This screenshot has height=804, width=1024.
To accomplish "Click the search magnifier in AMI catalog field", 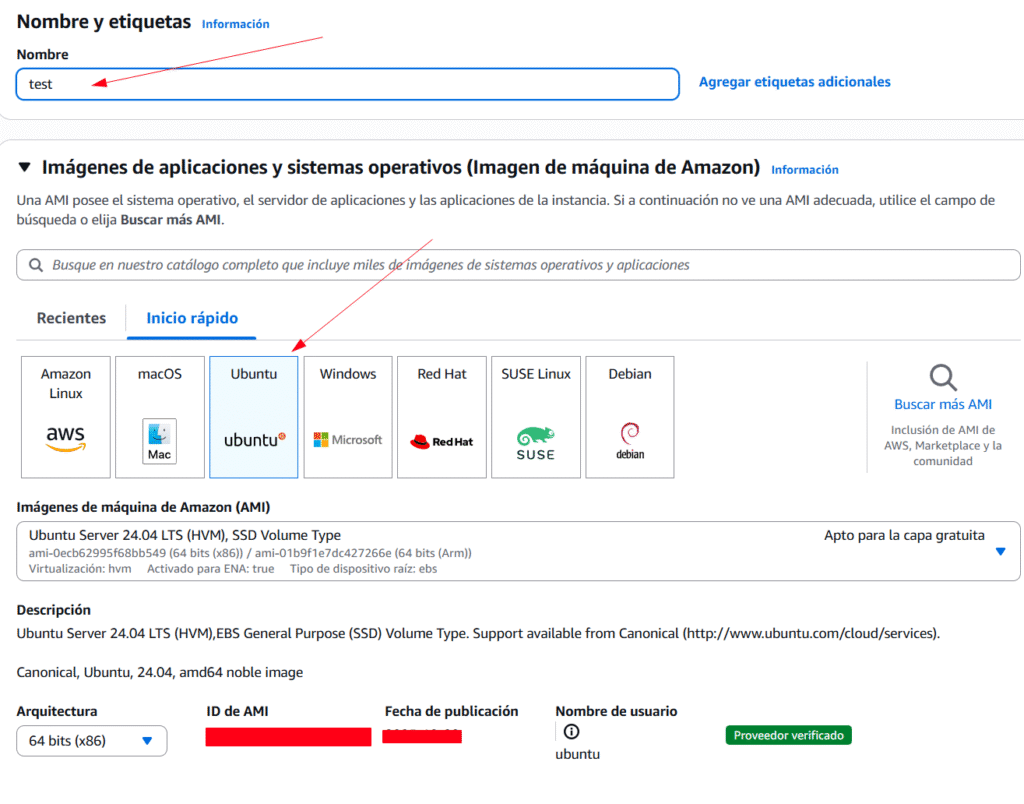I will 36,265.
